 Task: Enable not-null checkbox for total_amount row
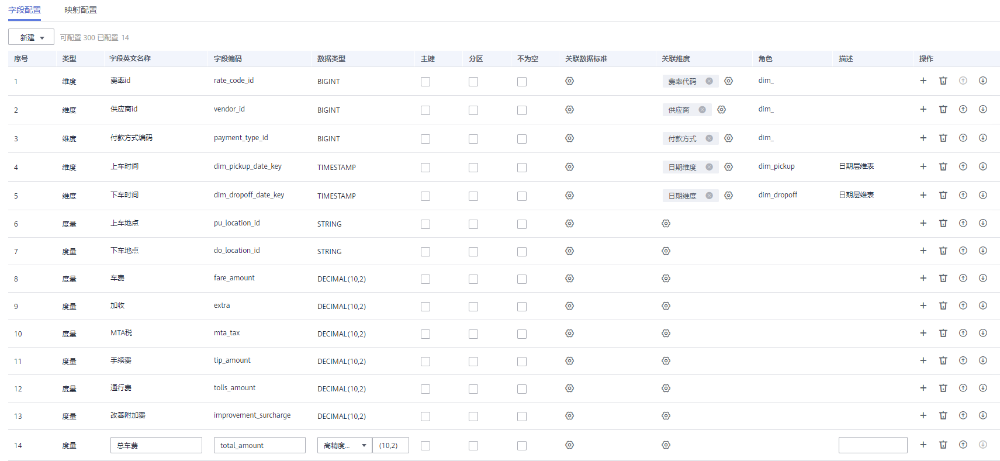(521, 444)
